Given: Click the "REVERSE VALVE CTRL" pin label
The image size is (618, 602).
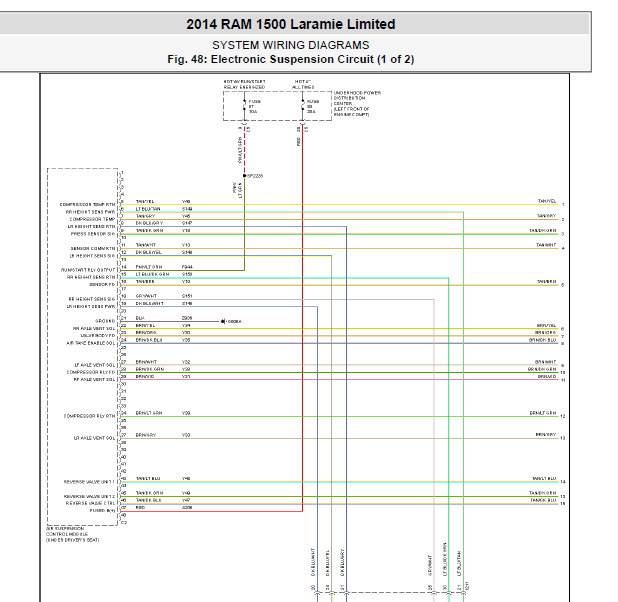Looking at the screenshot, I should tap(91, 503).
